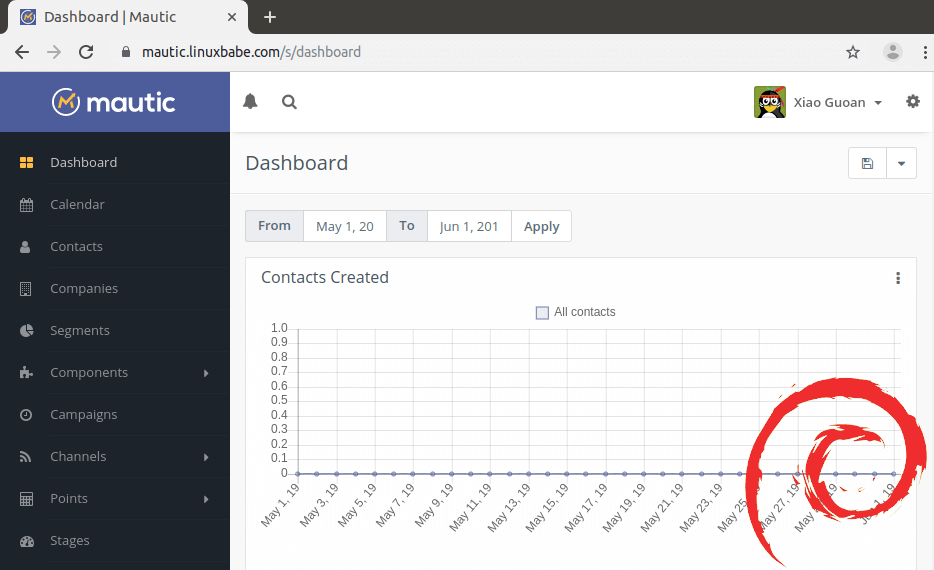Click the save dashboard floppy icon
This screenshot has height=570, width=934.
tap(867, 163)
